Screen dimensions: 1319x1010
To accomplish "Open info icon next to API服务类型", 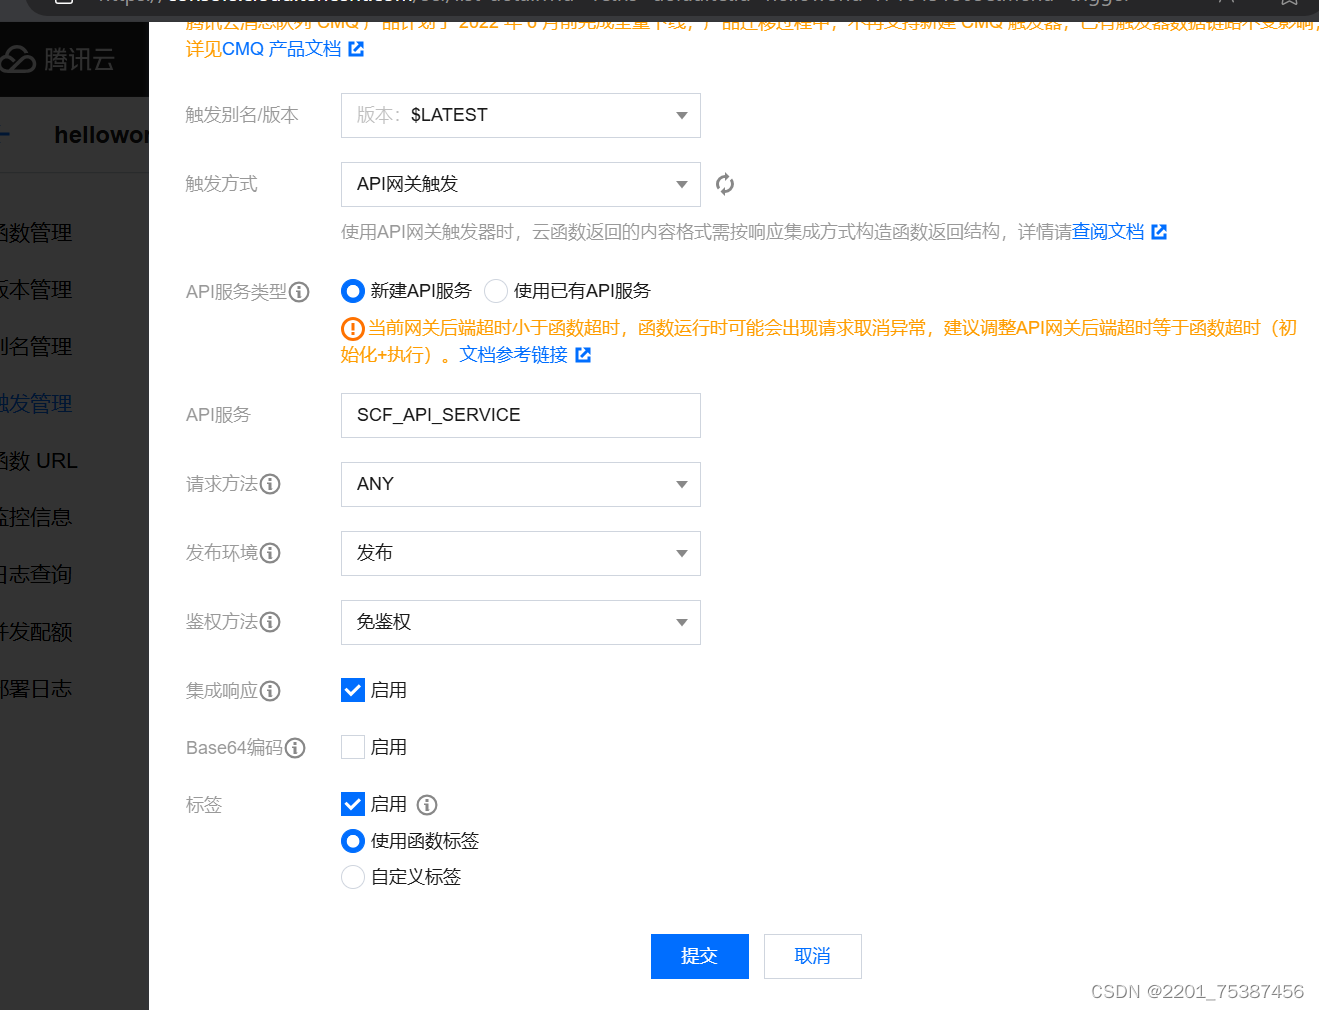I will (299, 292).
